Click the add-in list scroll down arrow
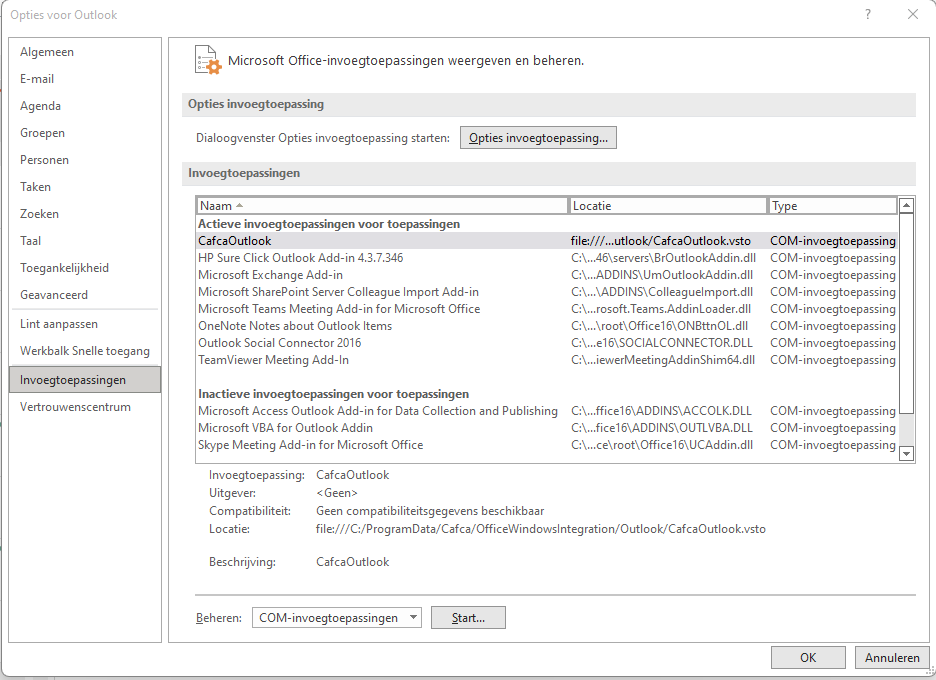Image resolution: width=936 pixels, height=680 pixels. click(906, 454)
